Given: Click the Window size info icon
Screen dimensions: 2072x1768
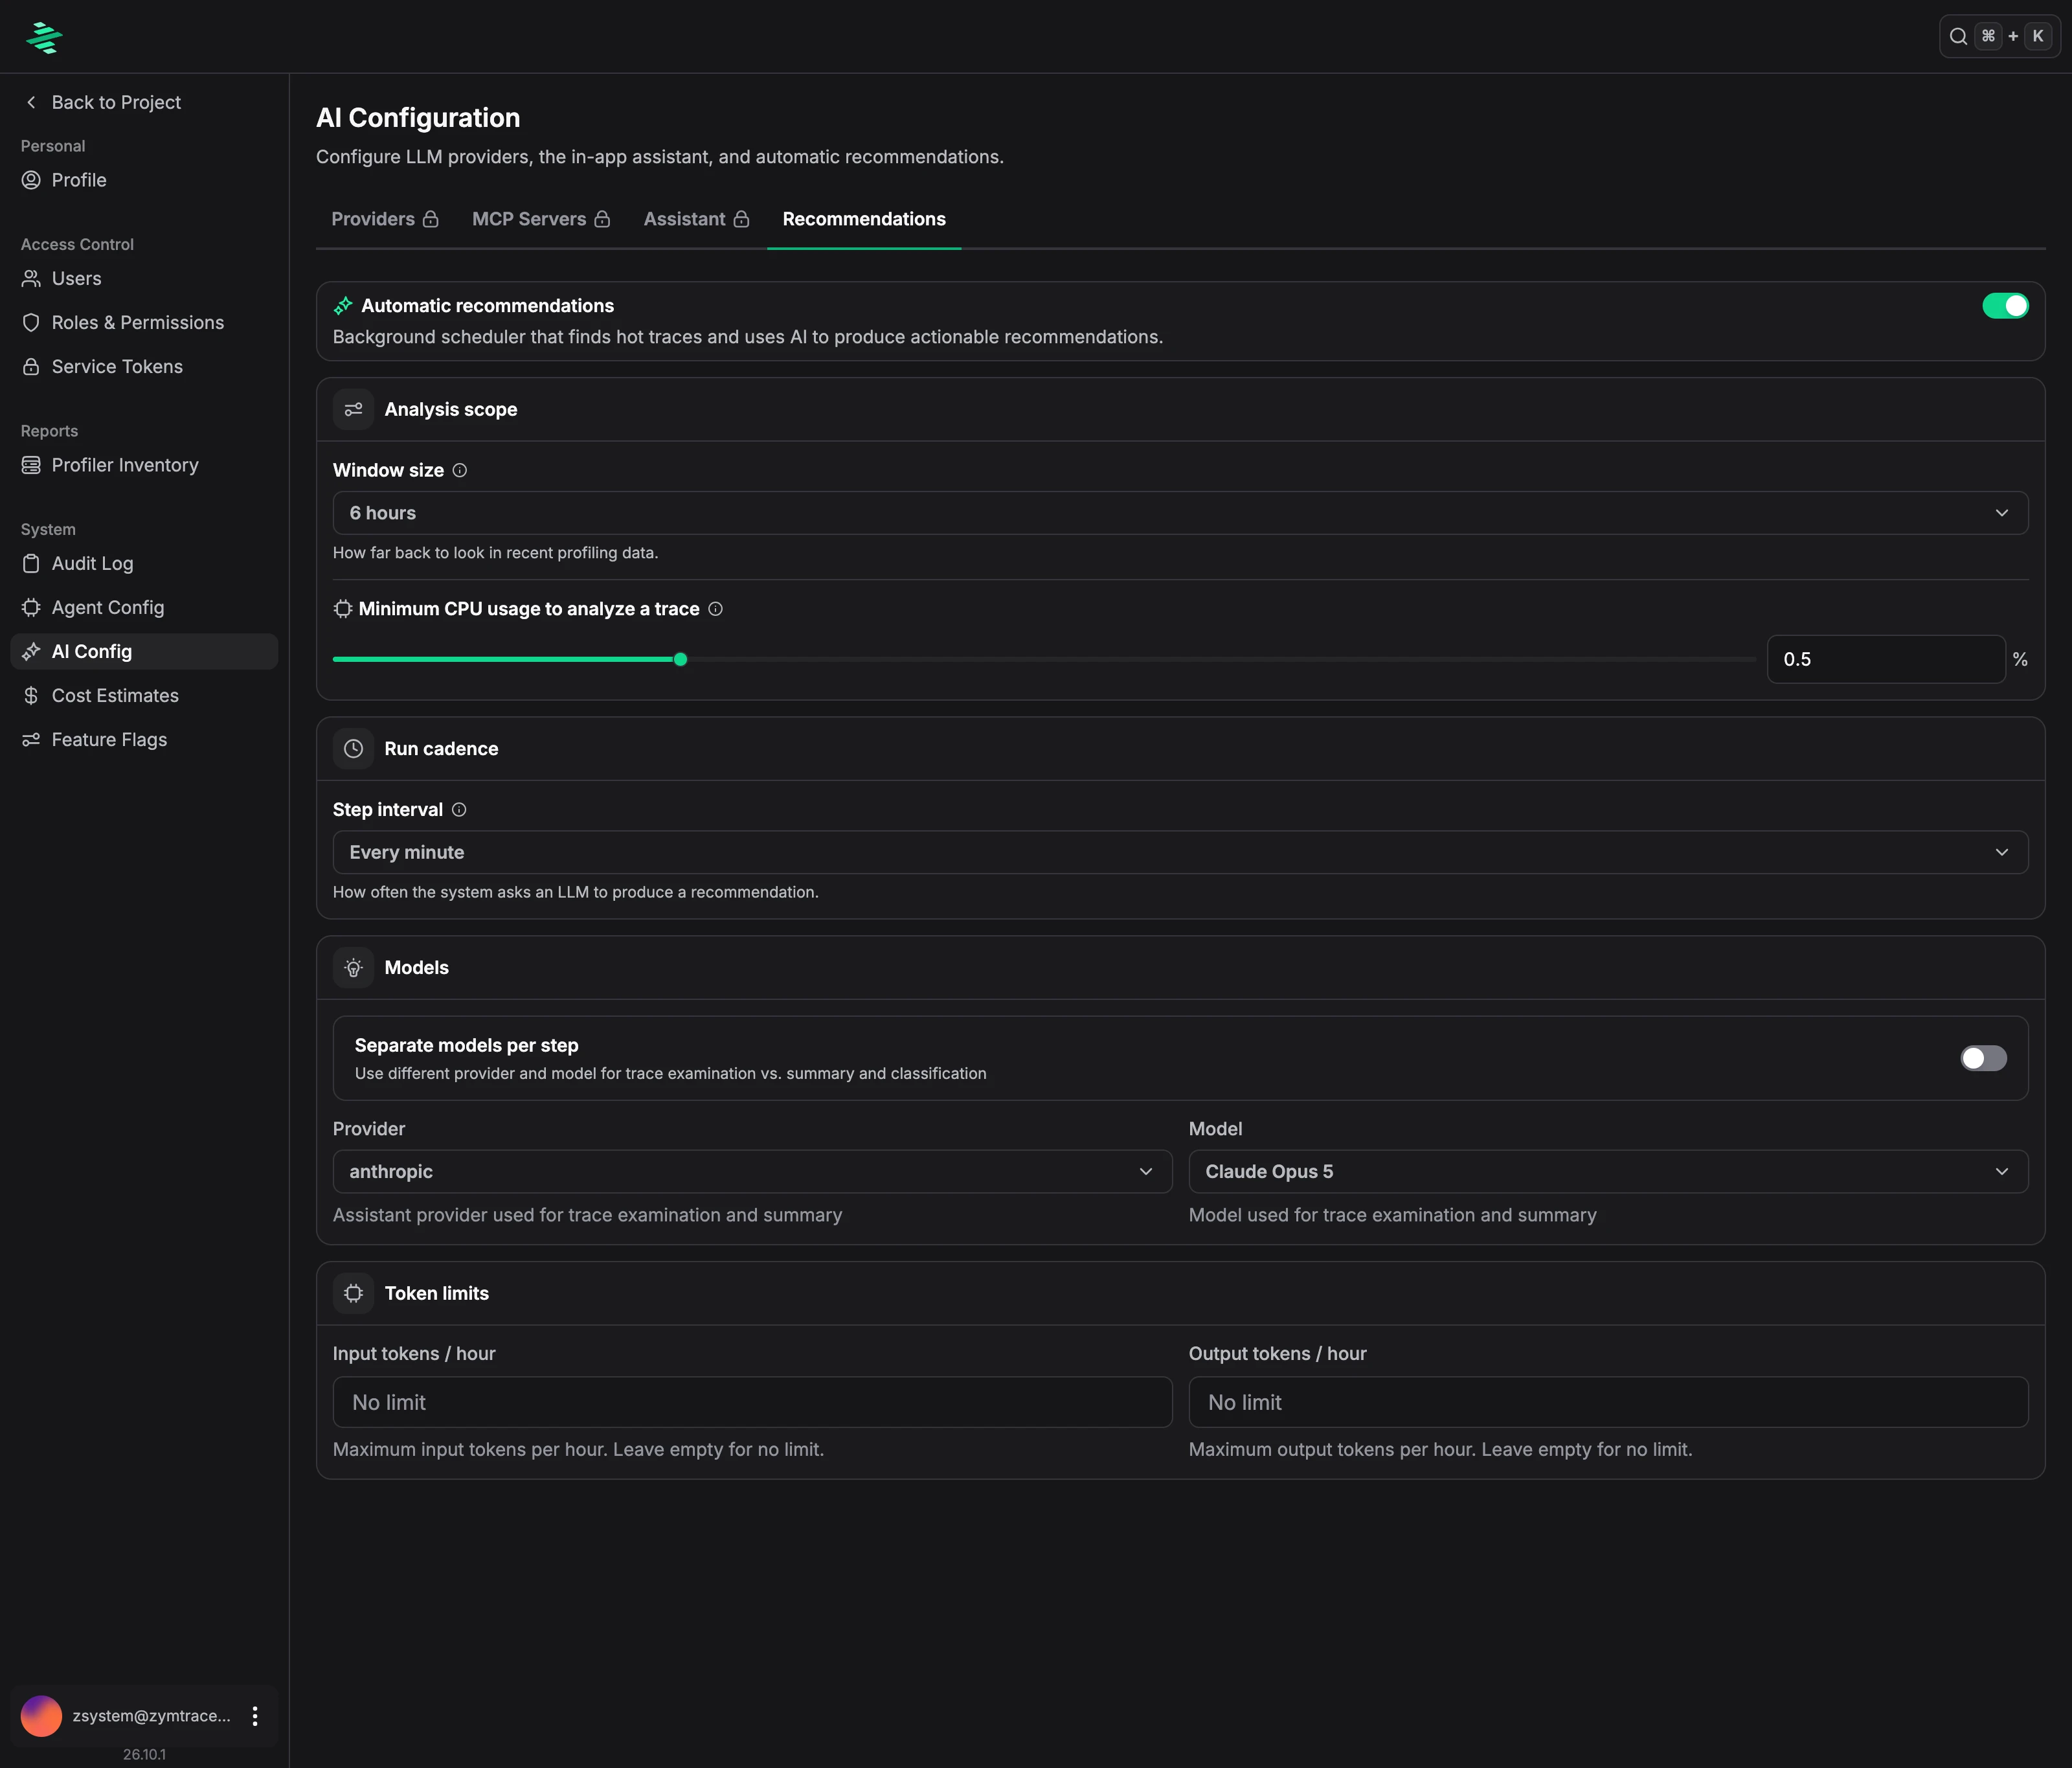Looking at the screenshot, I should [460, 470].
